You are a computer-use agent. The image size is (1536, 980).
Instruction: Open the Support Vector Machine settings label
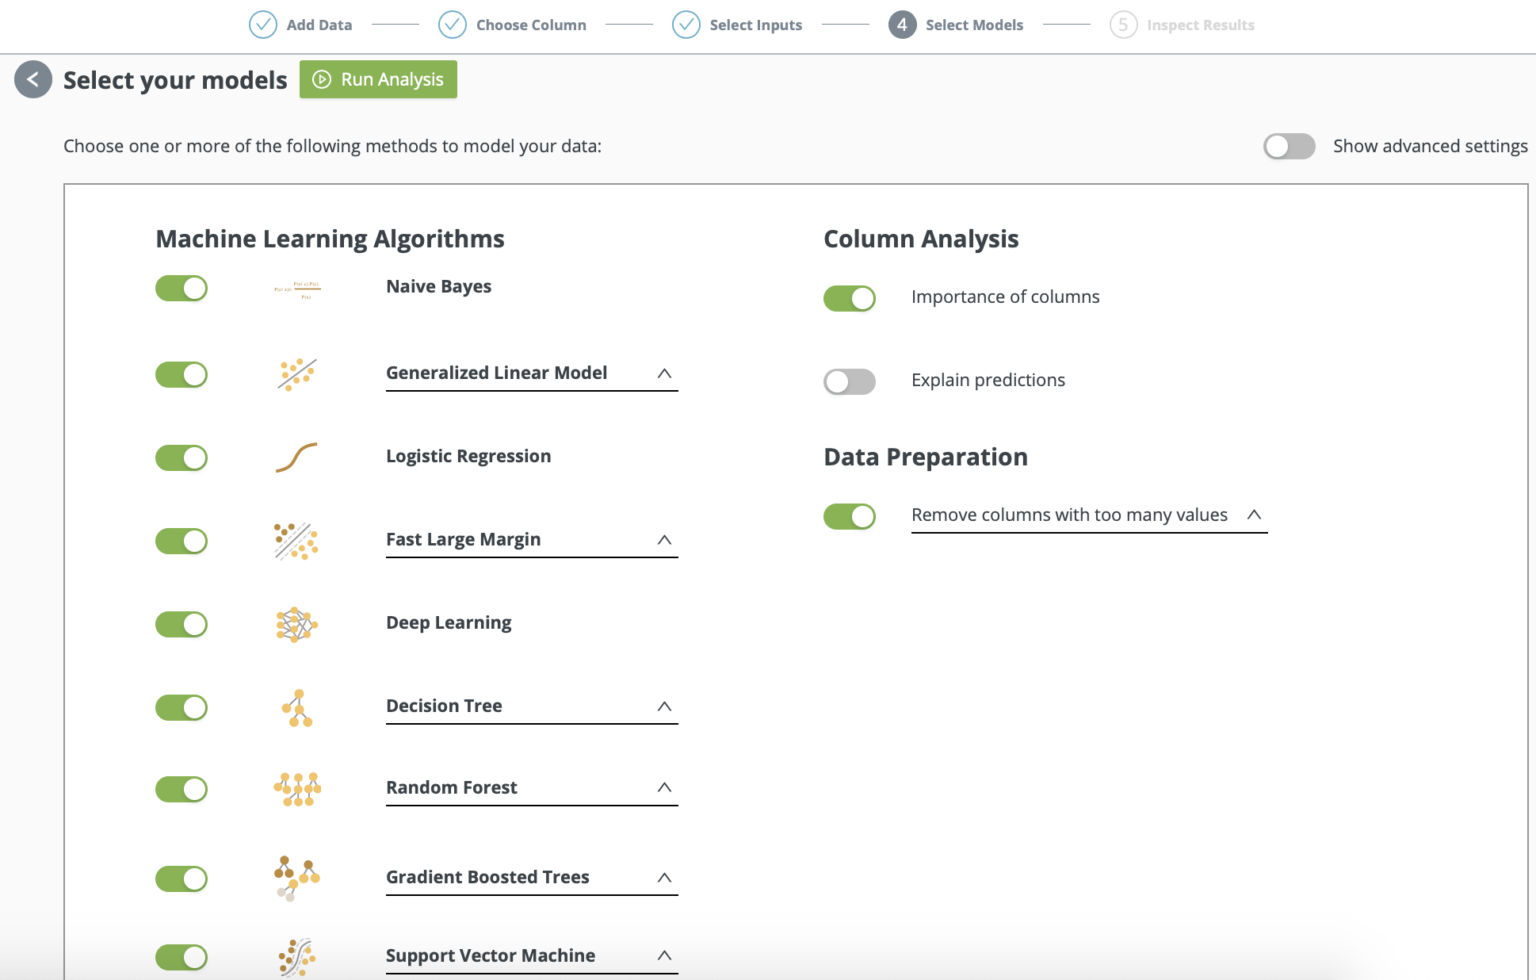[490, 956]
